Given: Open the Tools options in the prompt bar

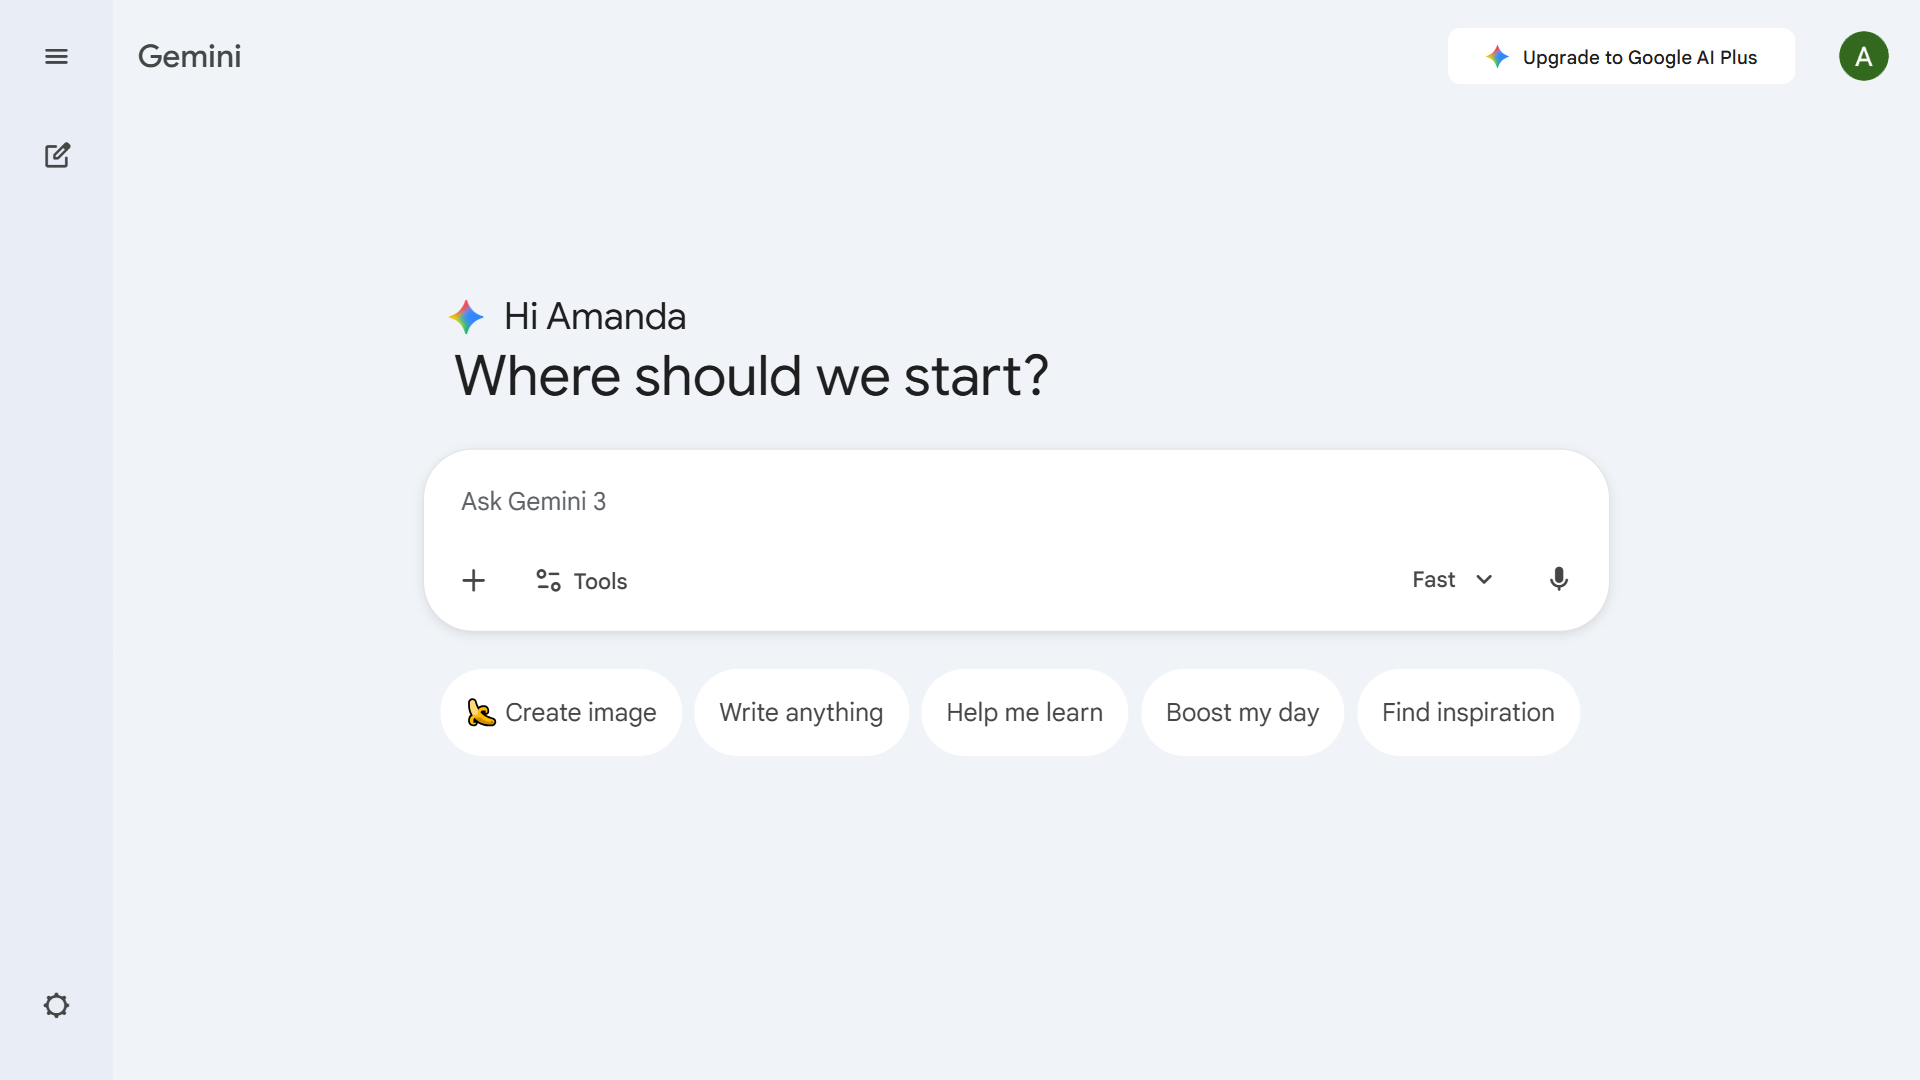Looking at the screenshot, I should click(580, 580).
